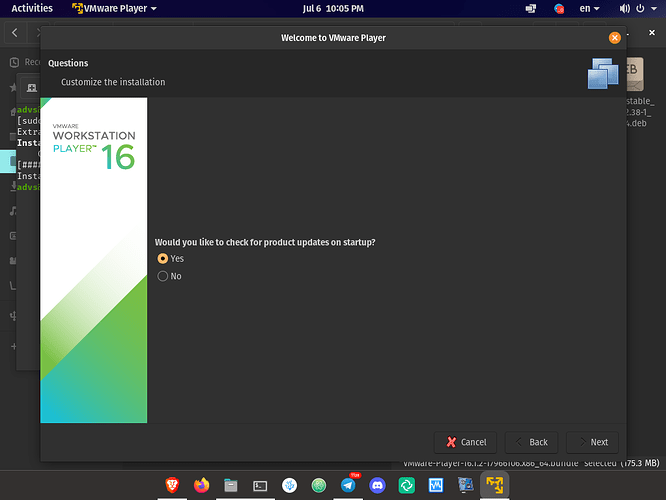Click the Workstation Player 16 banner image
The width and height of the screenshot is (666, 500).
(94, 260)
